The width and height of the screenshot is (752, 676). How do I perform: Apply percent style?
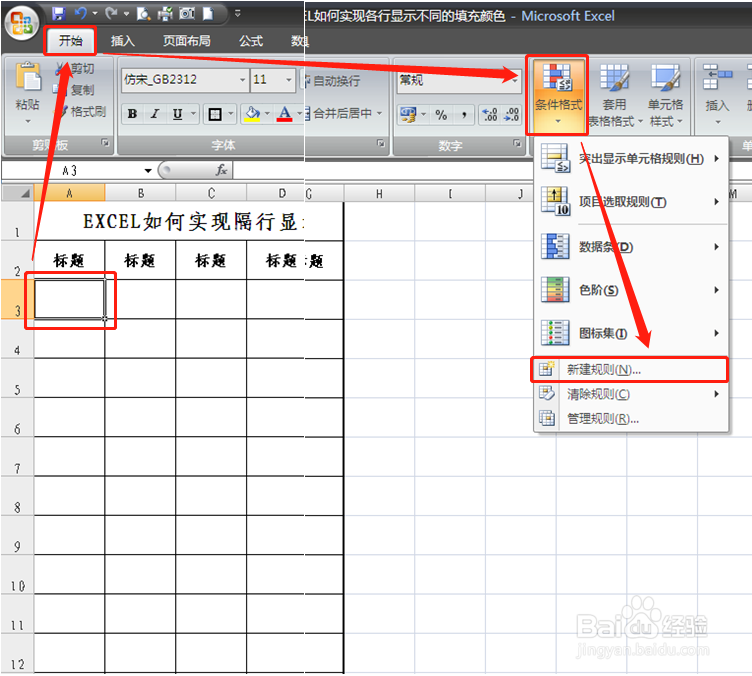click(441, 115)
